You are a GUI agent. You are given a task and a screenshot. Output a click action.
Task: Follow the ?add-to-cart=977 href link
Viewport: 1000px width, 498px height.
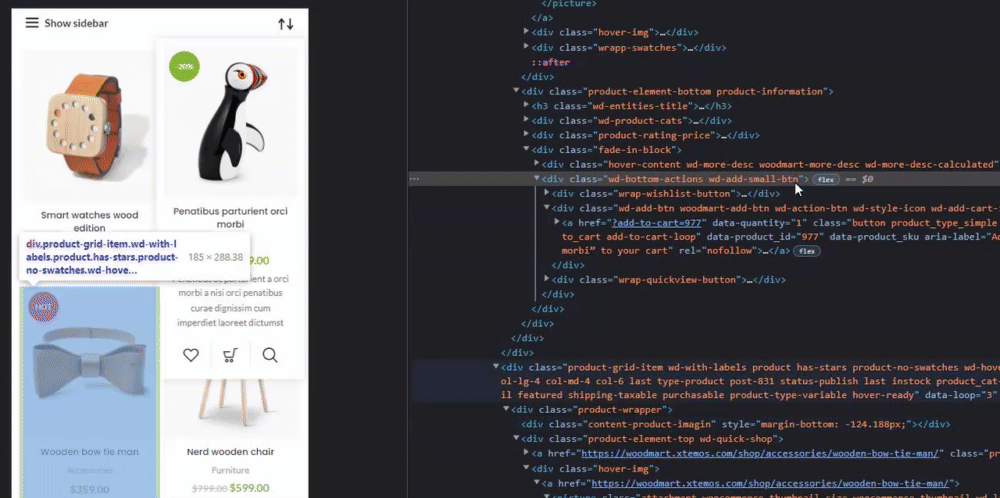(657, 223)
